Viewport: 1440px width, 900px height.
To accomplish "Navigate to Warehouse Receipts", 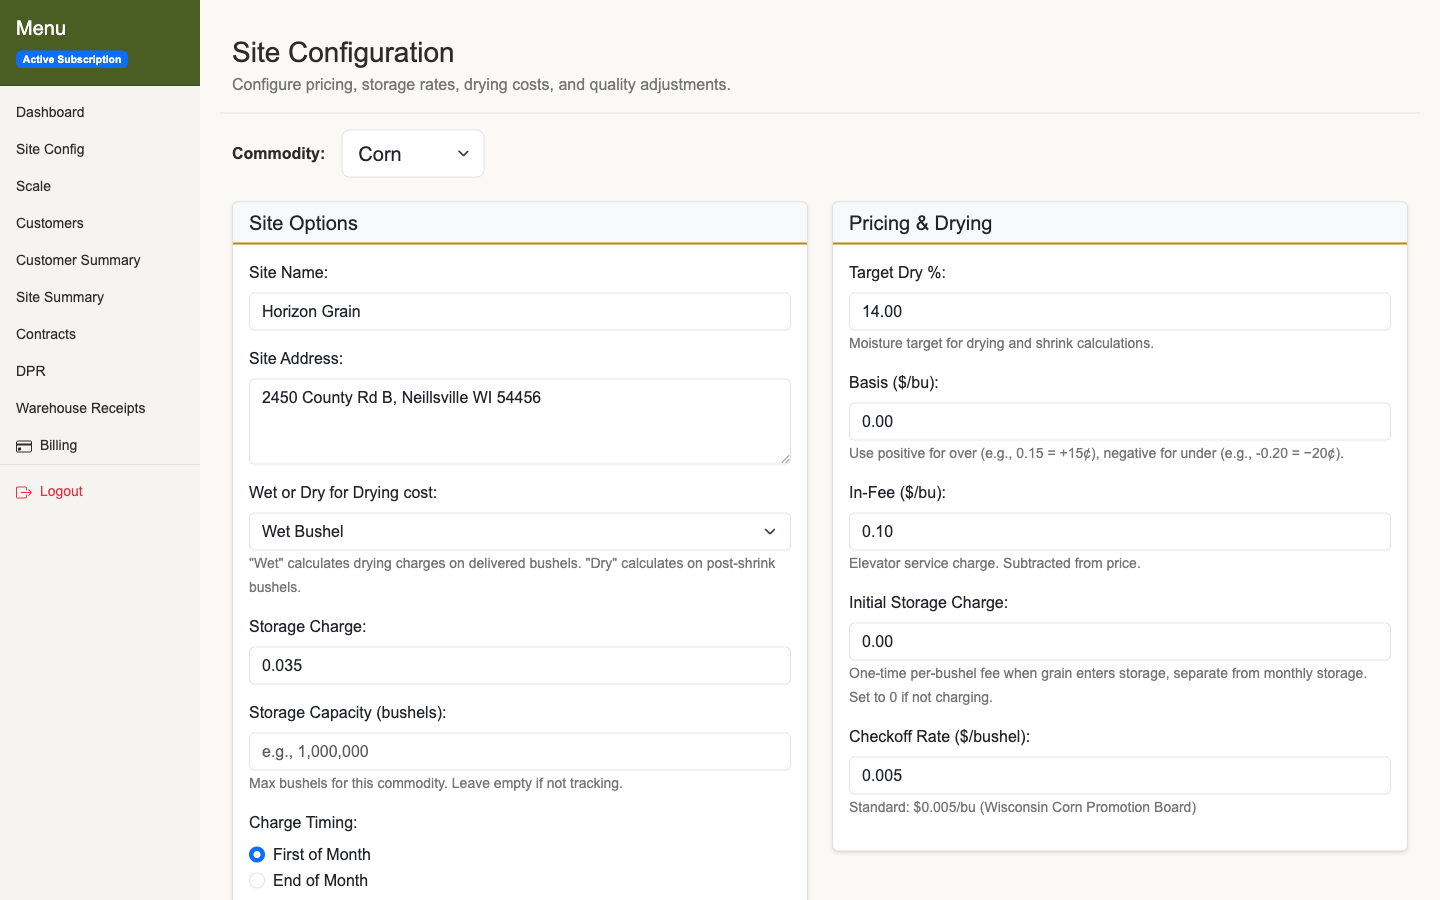I will tap(80, 408).
